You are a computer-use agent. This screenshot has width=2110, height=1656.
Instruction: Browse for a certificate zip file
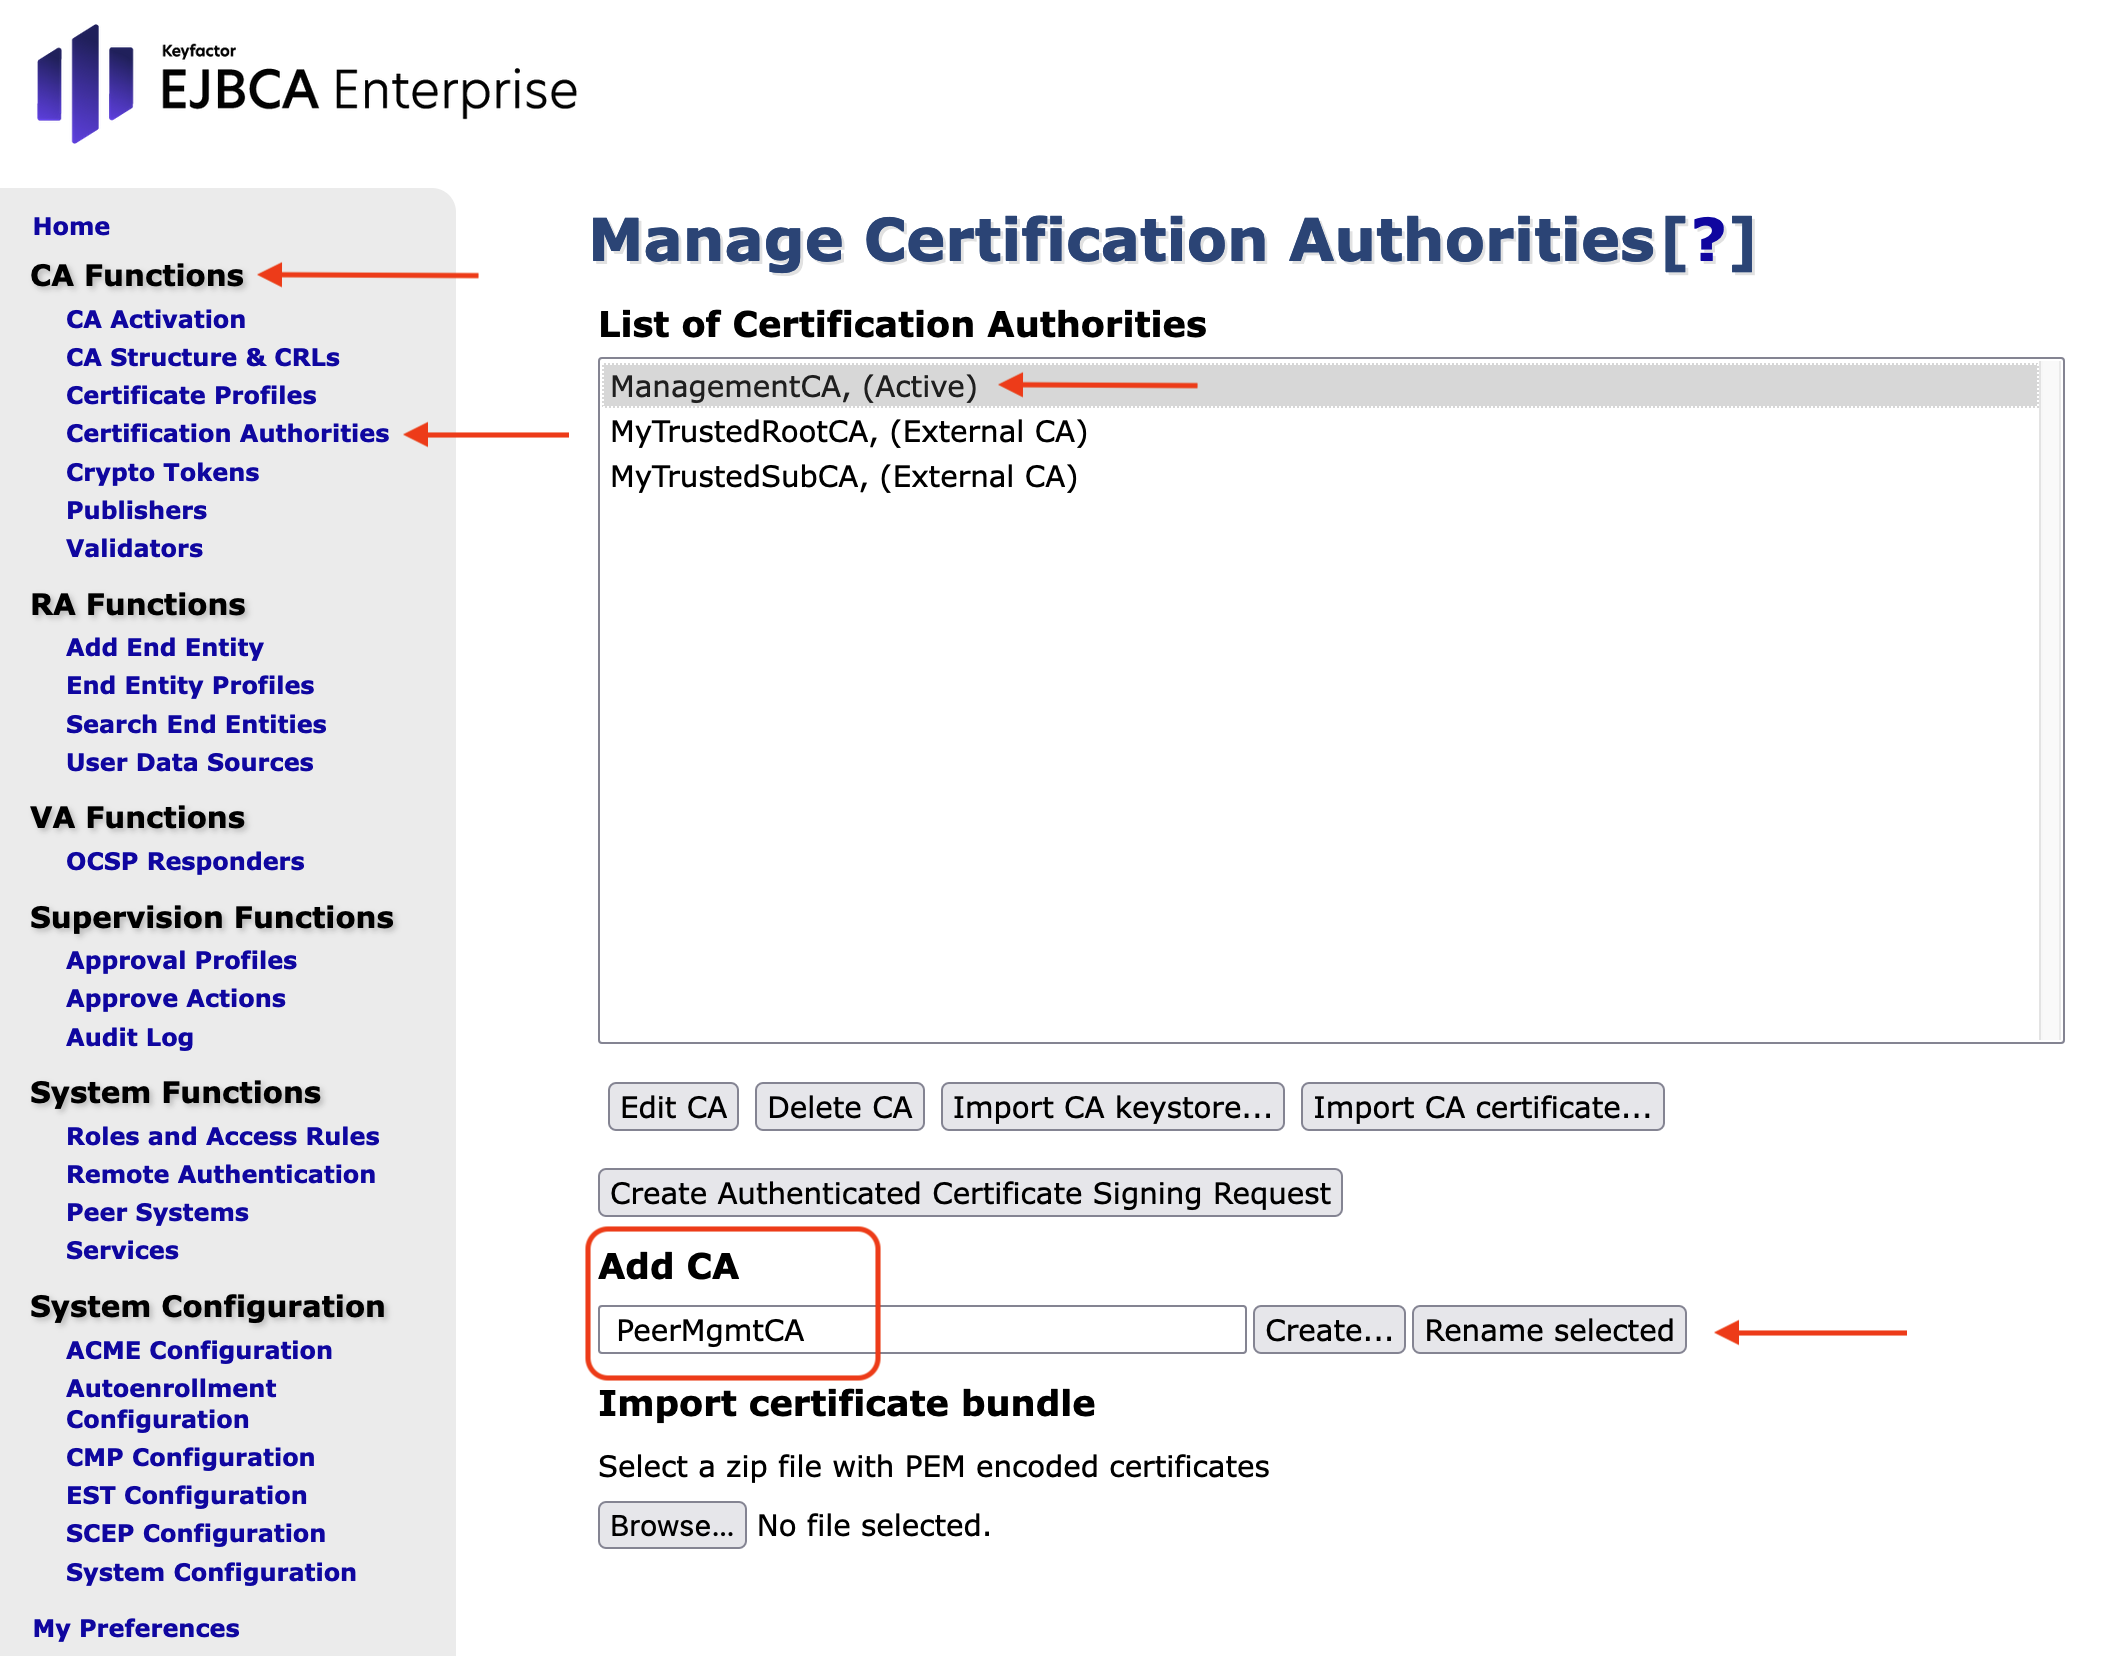671,1525
